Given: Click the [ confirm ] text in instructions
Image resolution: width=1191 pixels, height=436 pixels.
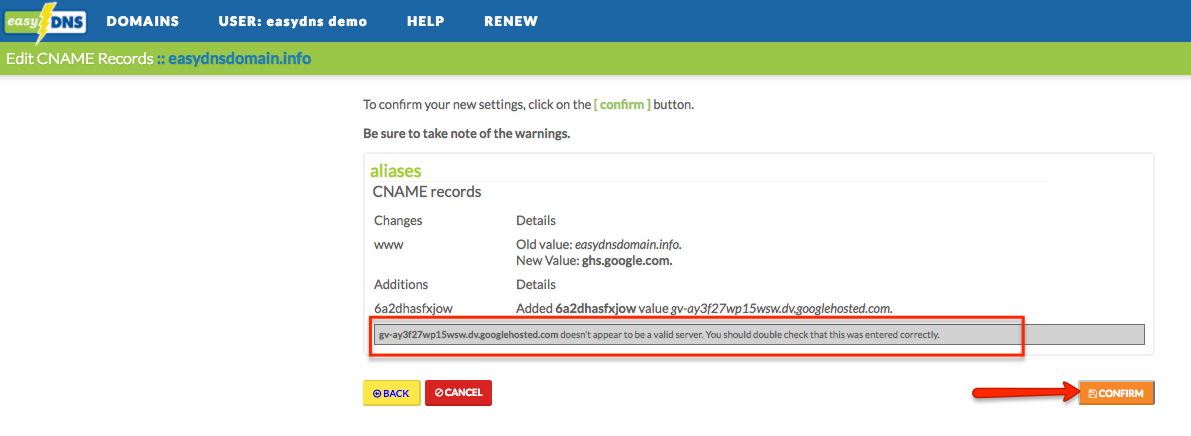Looking at the screenshot, I should click(x=622, y=105).
